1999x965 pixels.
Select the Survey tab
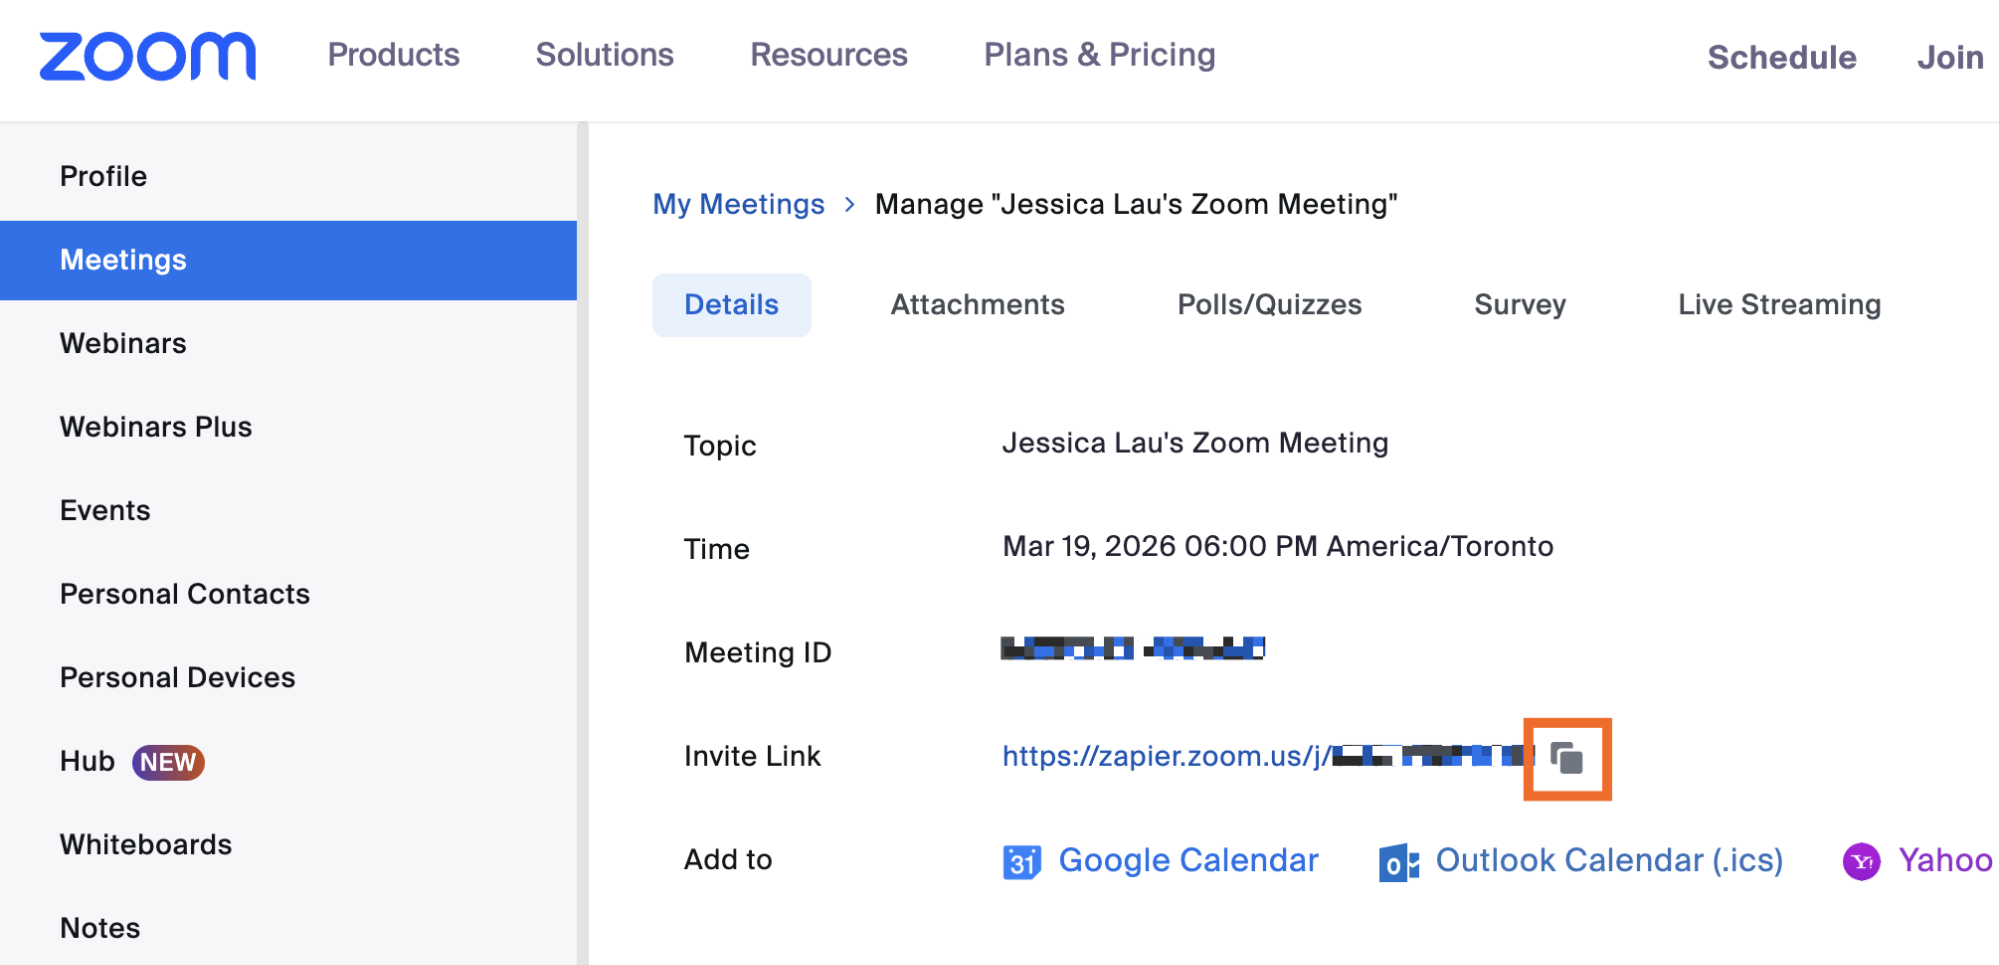tap(1518, 304)
